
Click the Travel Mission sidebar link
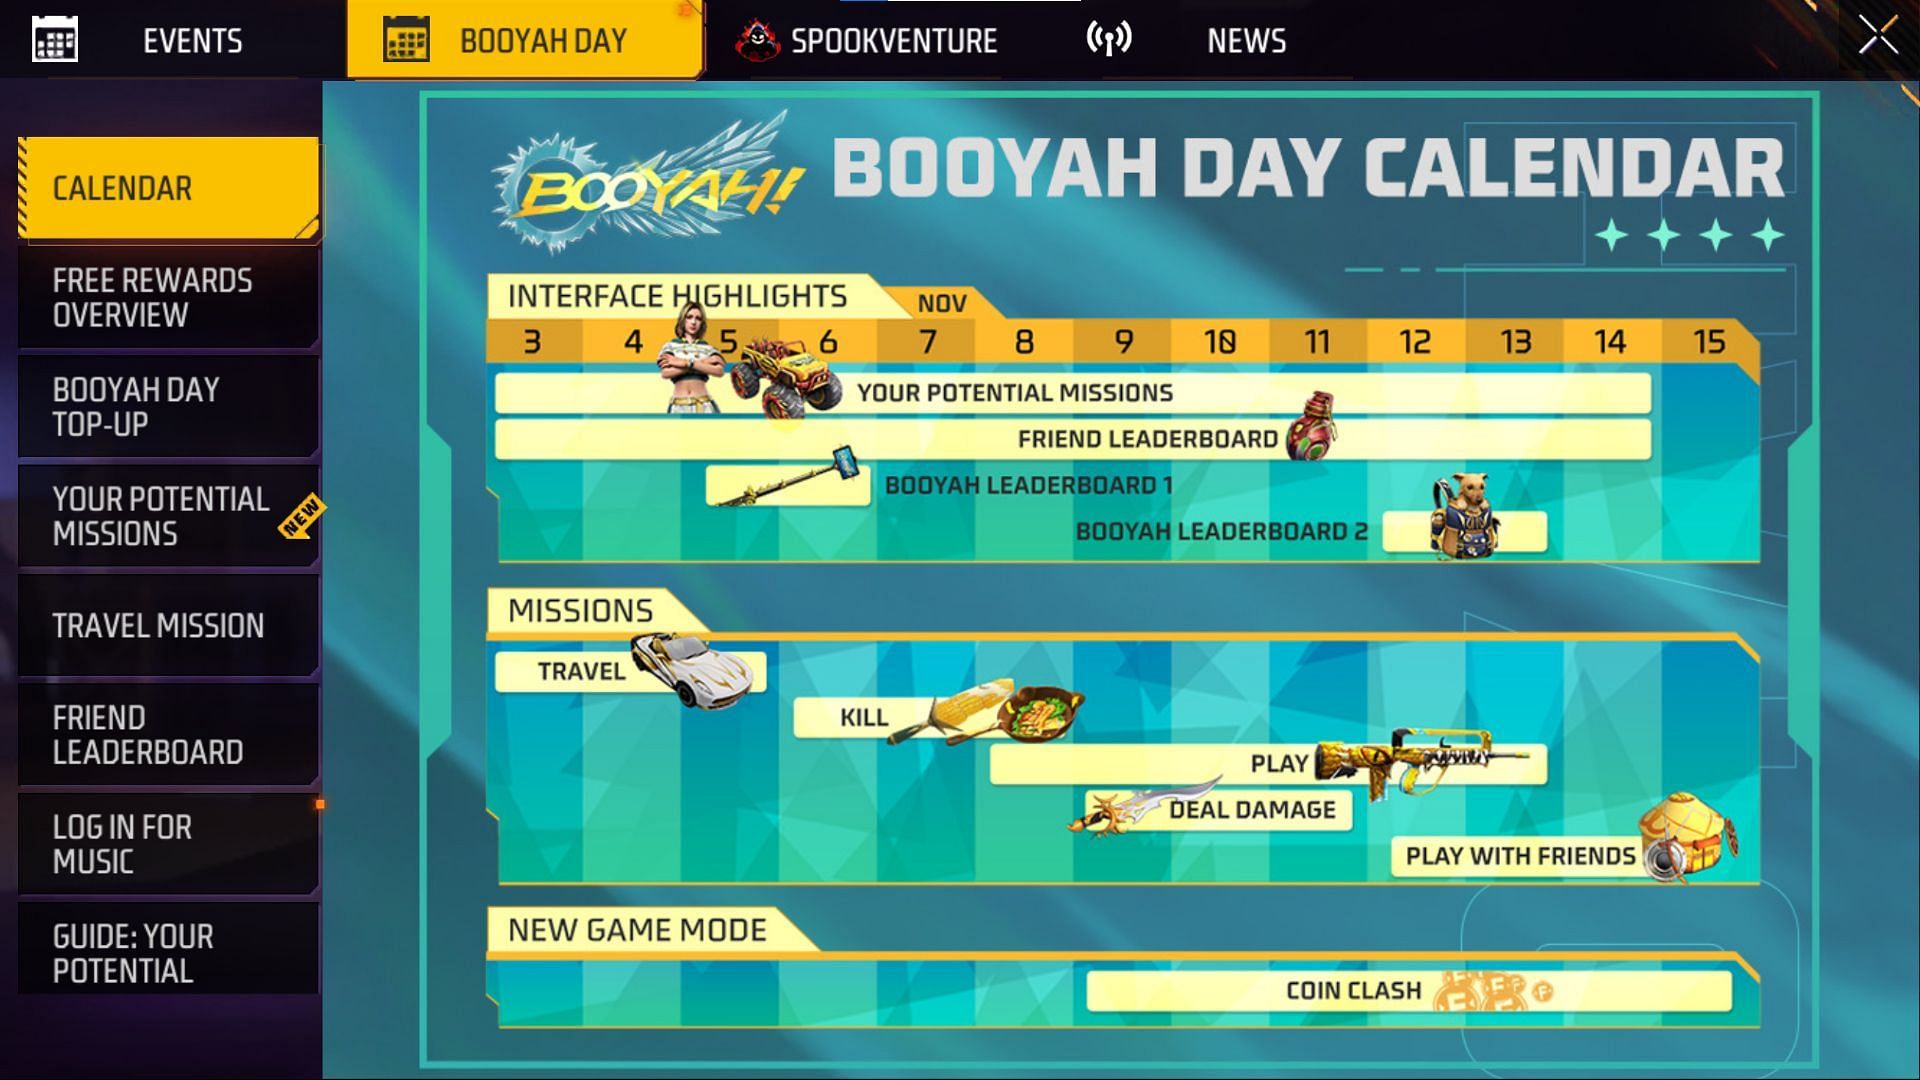coord(157,624)
